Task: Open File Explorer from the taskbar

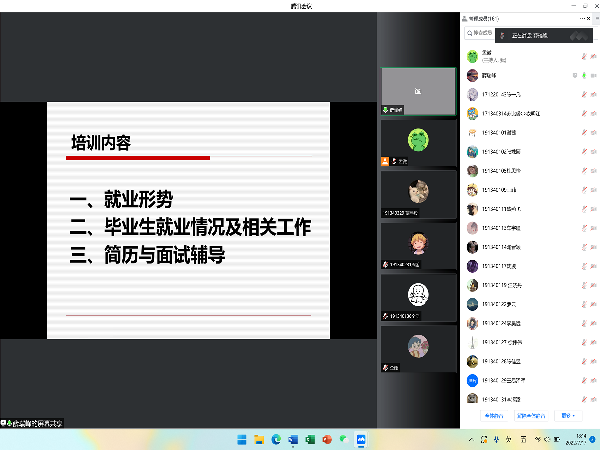Action: (258, 439)
